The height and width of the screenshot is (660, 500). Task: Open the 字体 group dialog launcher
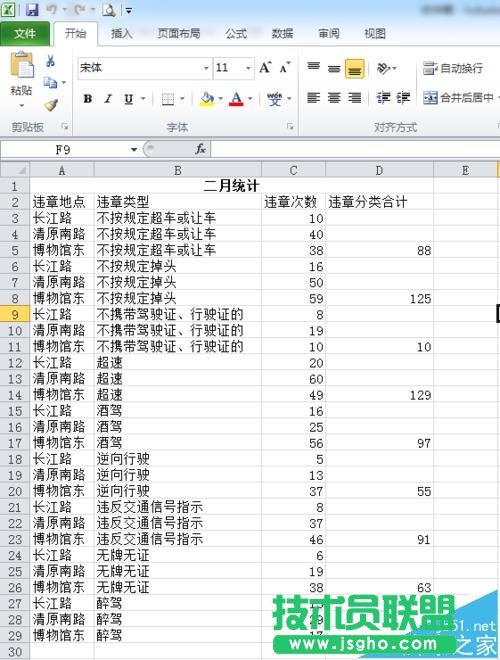tap(290, 126)
